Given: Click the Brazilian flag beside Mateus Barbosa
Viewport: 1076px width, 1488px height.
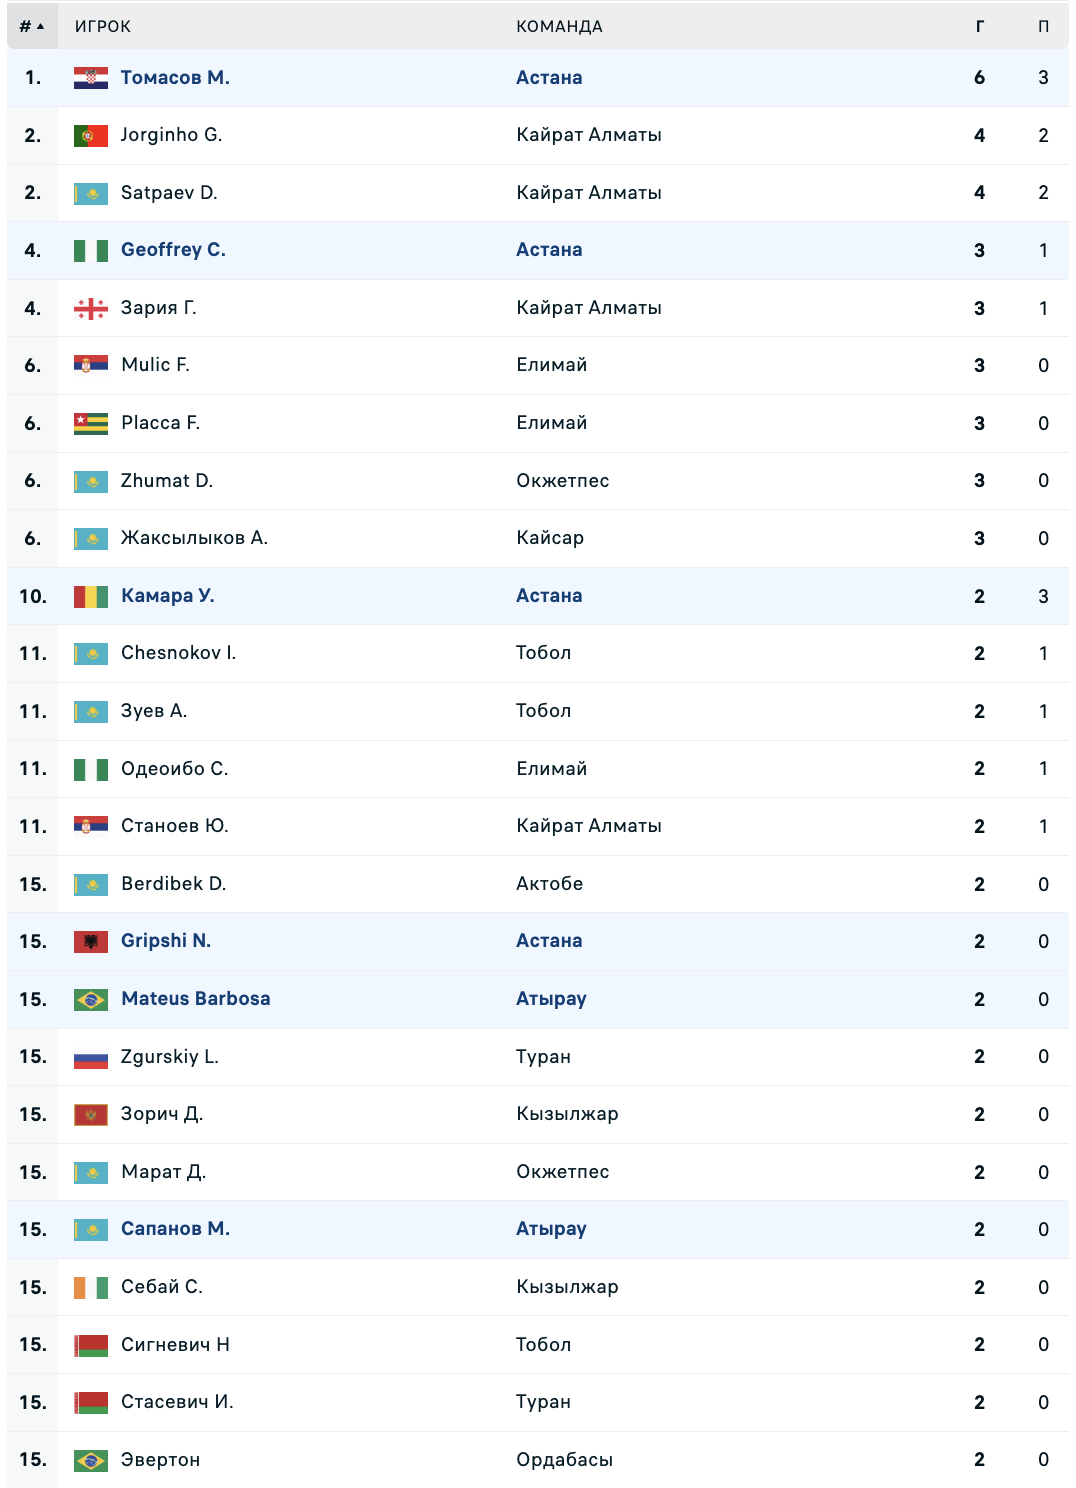Looking at the screenshot, I should coord(91,999).
